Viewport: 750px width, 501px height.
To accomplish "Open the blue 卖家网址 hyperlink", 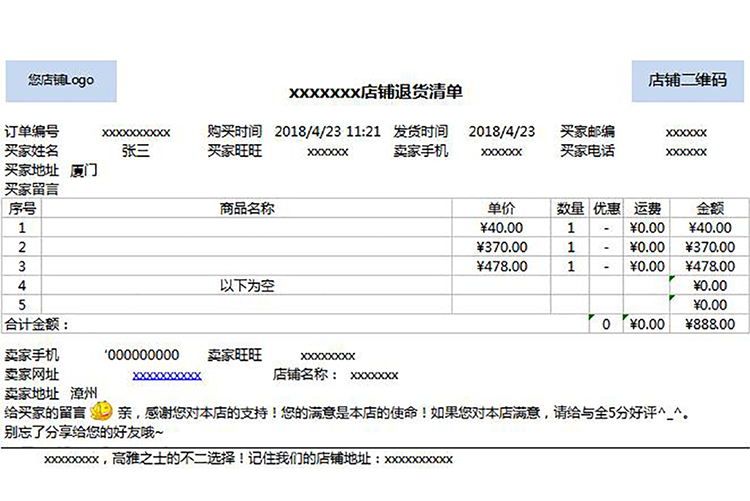I will [x=167, y=375].
